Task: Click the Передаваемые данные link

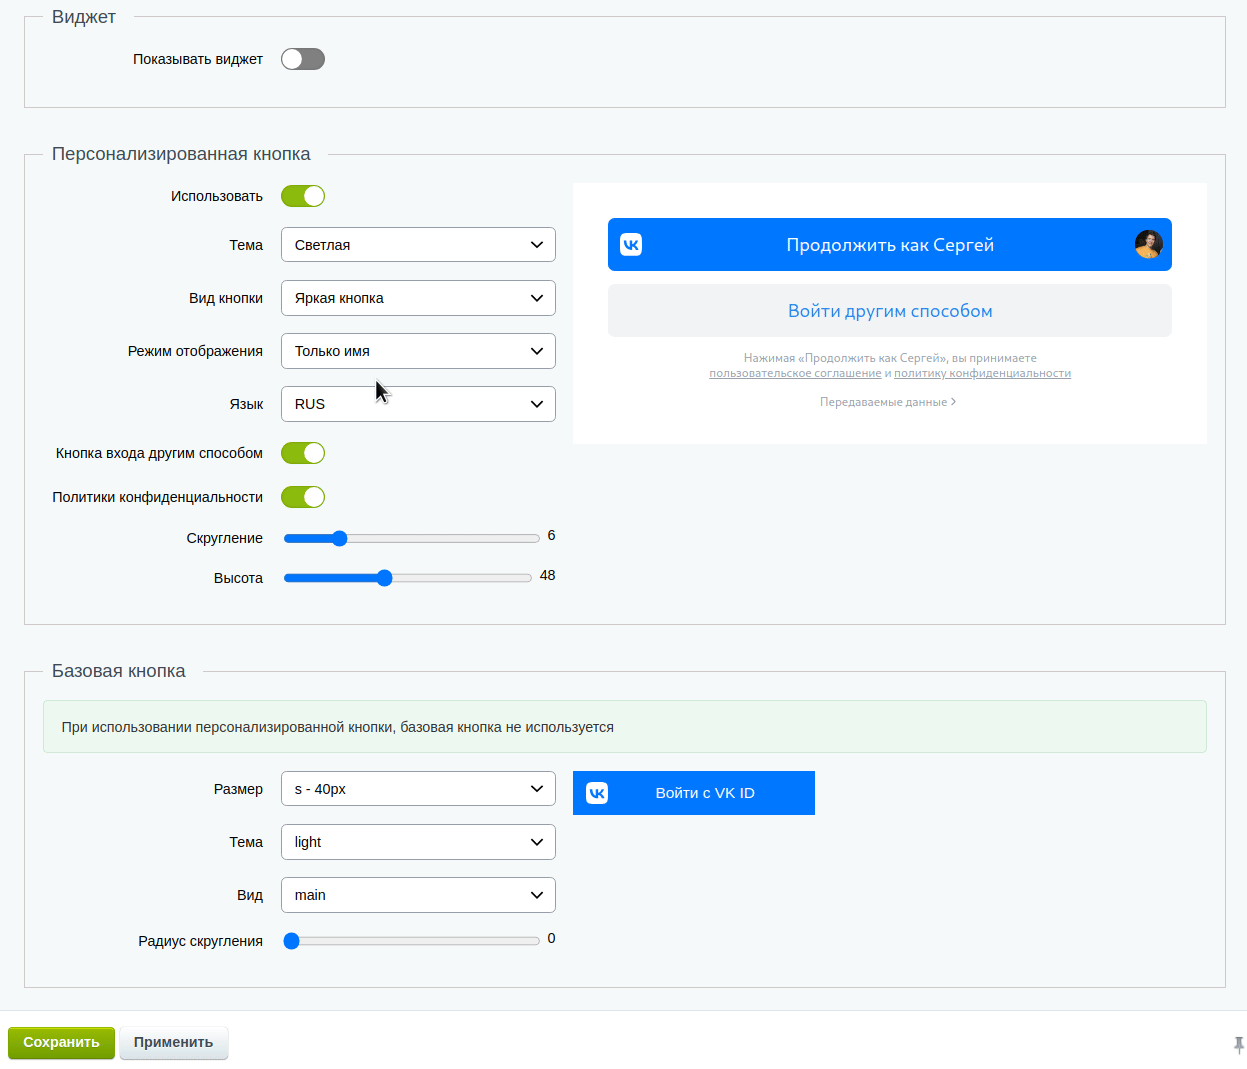Action: 888,401
